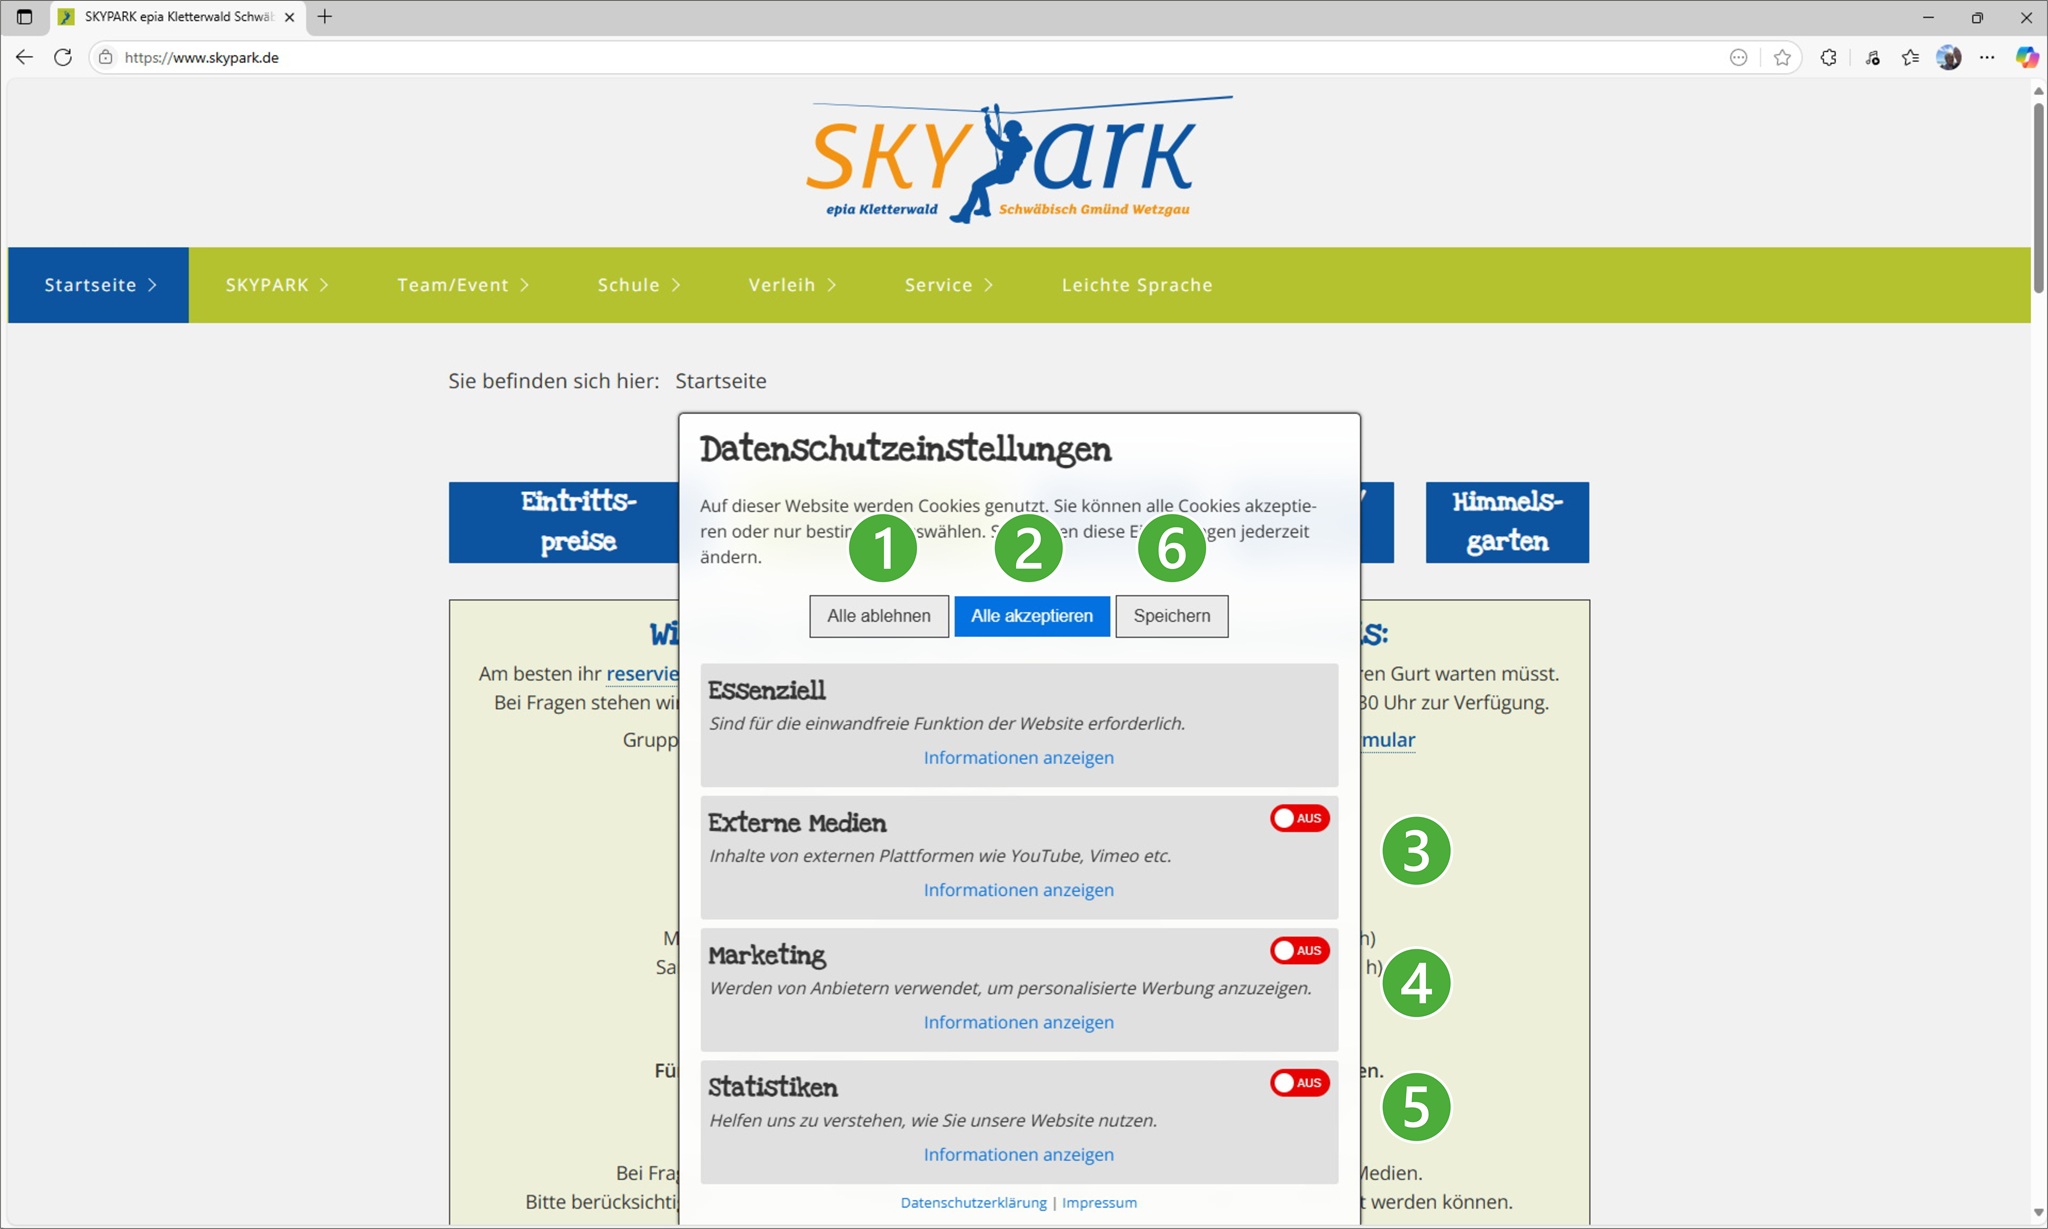Open the tab actions icon at top left
The width and height of the screenshot is (2048, 1229).
(x=25, y=17)
